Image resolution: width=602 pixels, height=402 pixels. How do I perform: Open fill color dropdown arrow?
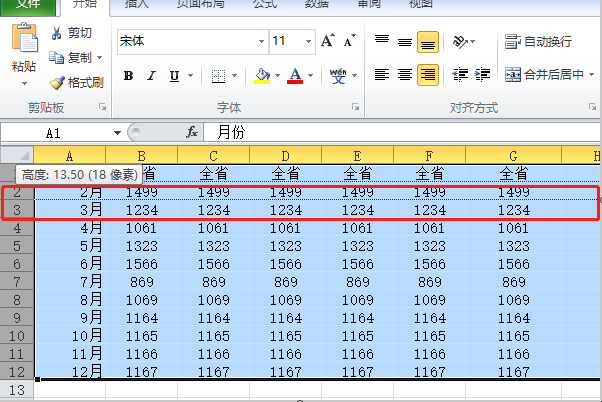pyautogui.click(x=277, y=76)
